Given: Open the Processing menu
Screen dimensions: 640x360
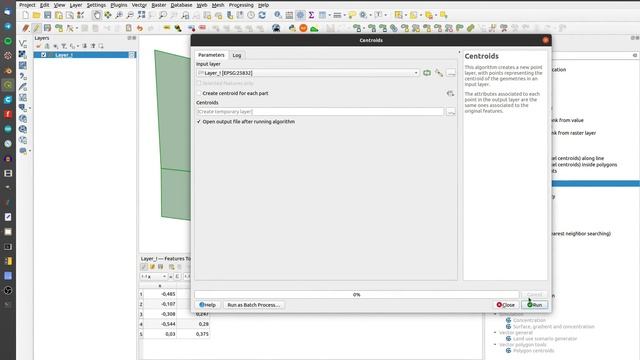Looking at the screenshot, I should [241, 5].
